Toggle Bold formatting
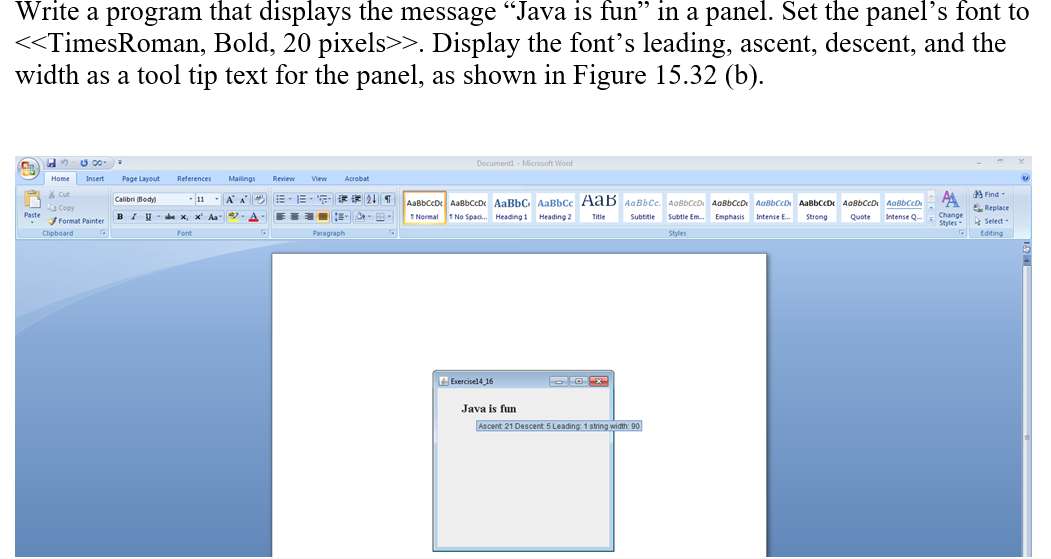This screenshot has height=559, width=1051. tap(120, 217)
